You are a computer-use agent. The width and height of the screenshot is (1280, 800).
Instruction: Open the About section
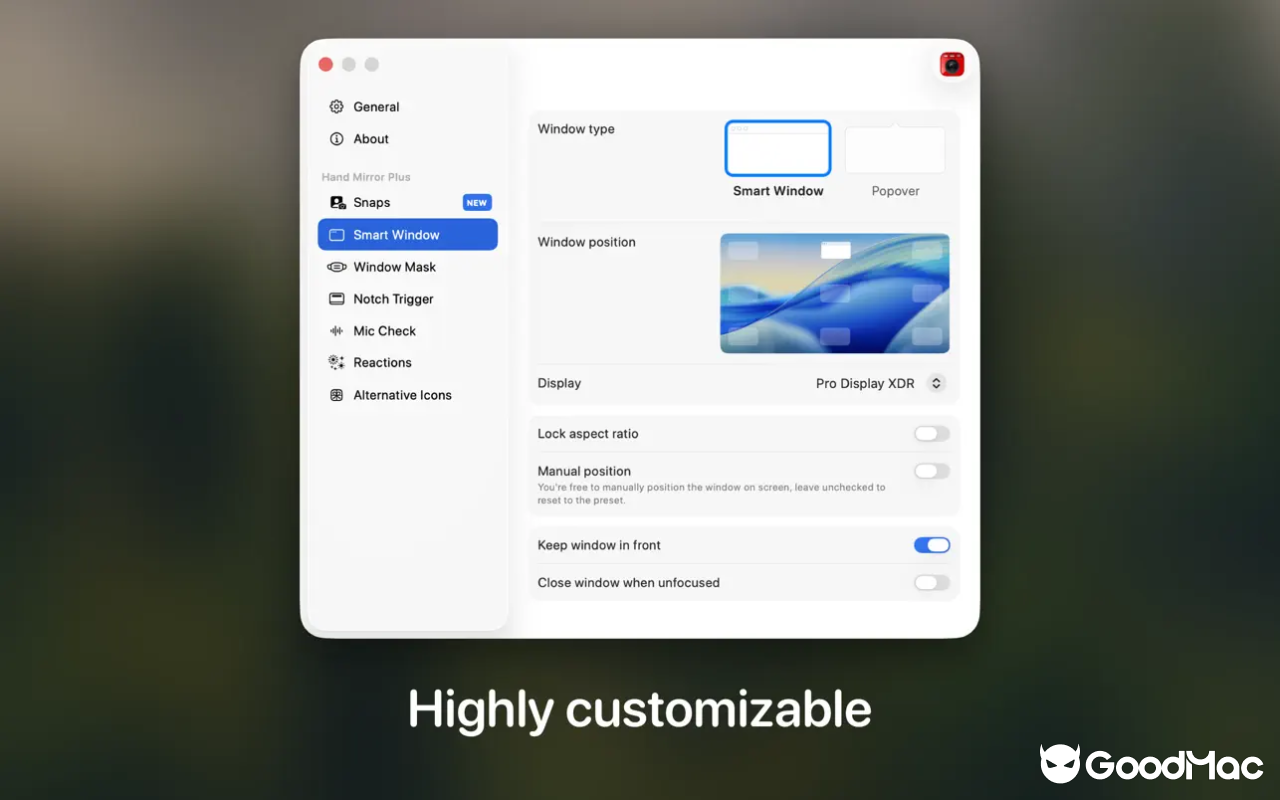[x=371, y=139]
